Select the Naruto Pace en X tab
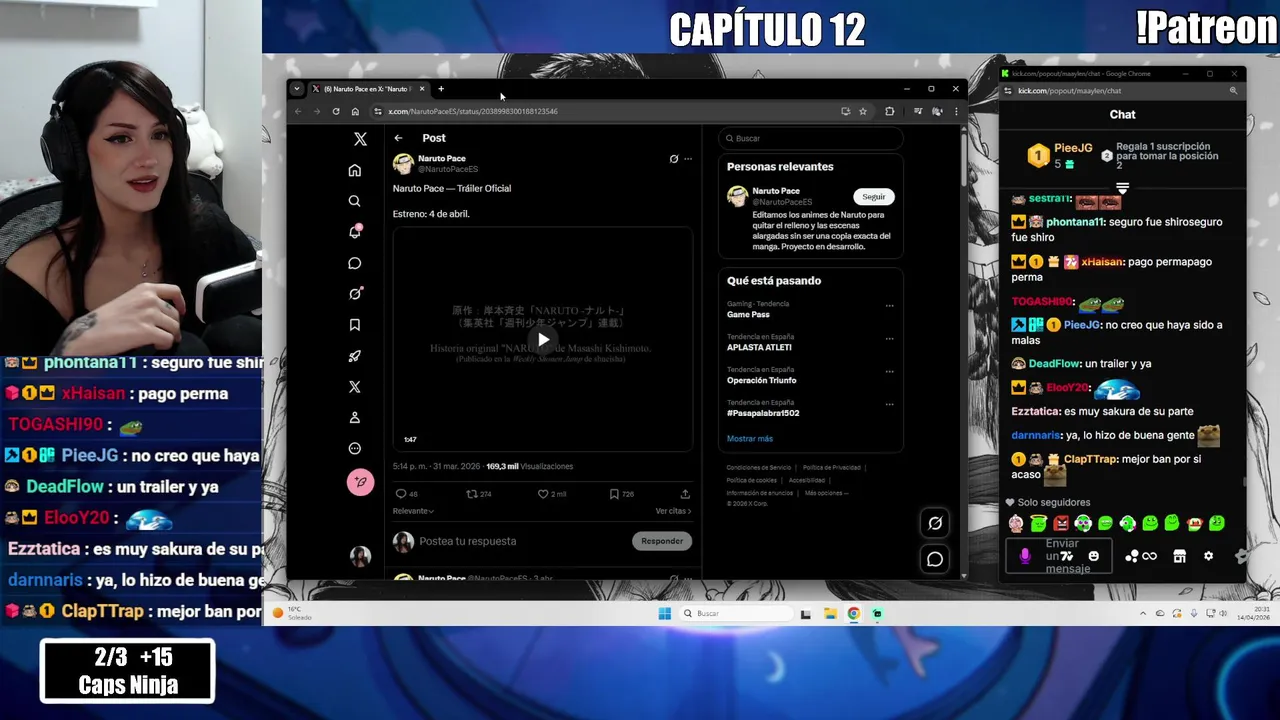The image size is (1280, 720). coord(365,89)
